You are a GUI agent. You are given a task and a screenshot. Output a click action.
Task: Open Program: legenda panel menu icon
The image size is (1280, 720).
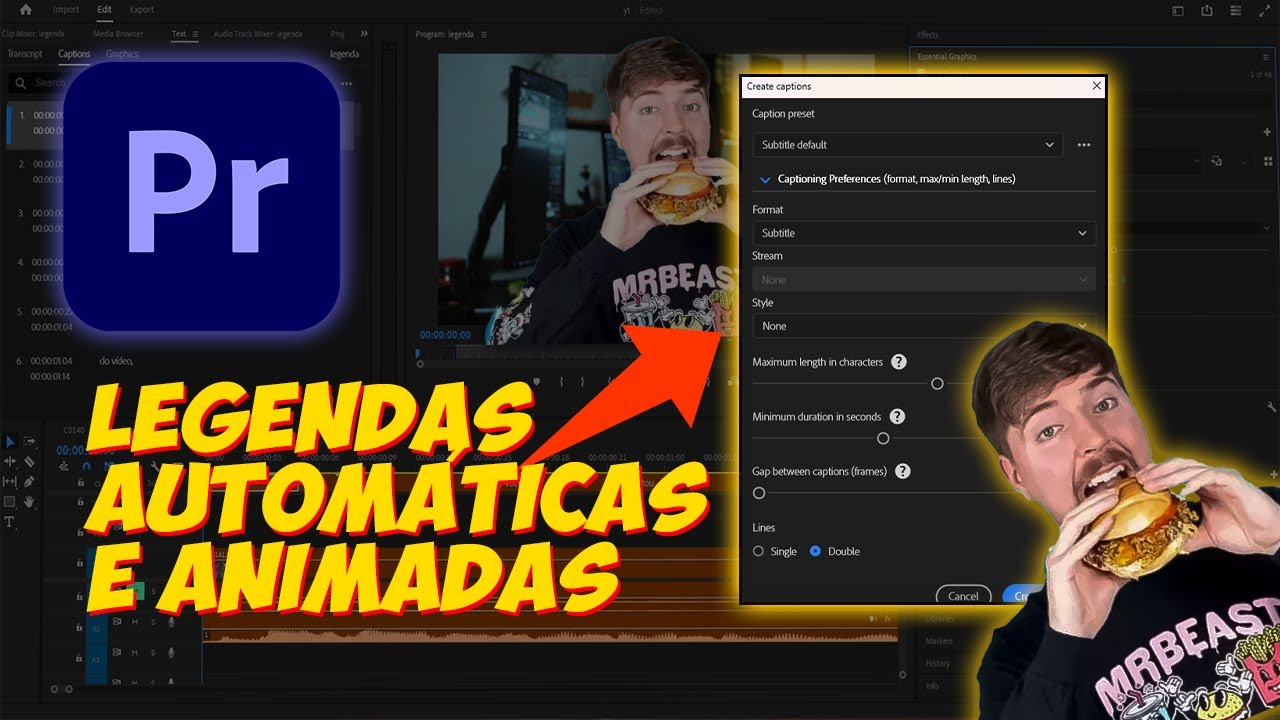pos(484,34)
